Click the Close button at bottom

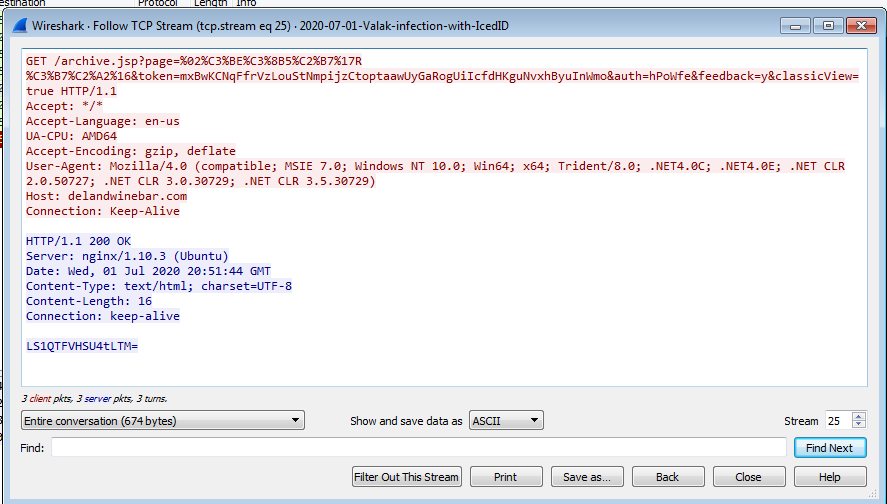[x=748, y=477]
